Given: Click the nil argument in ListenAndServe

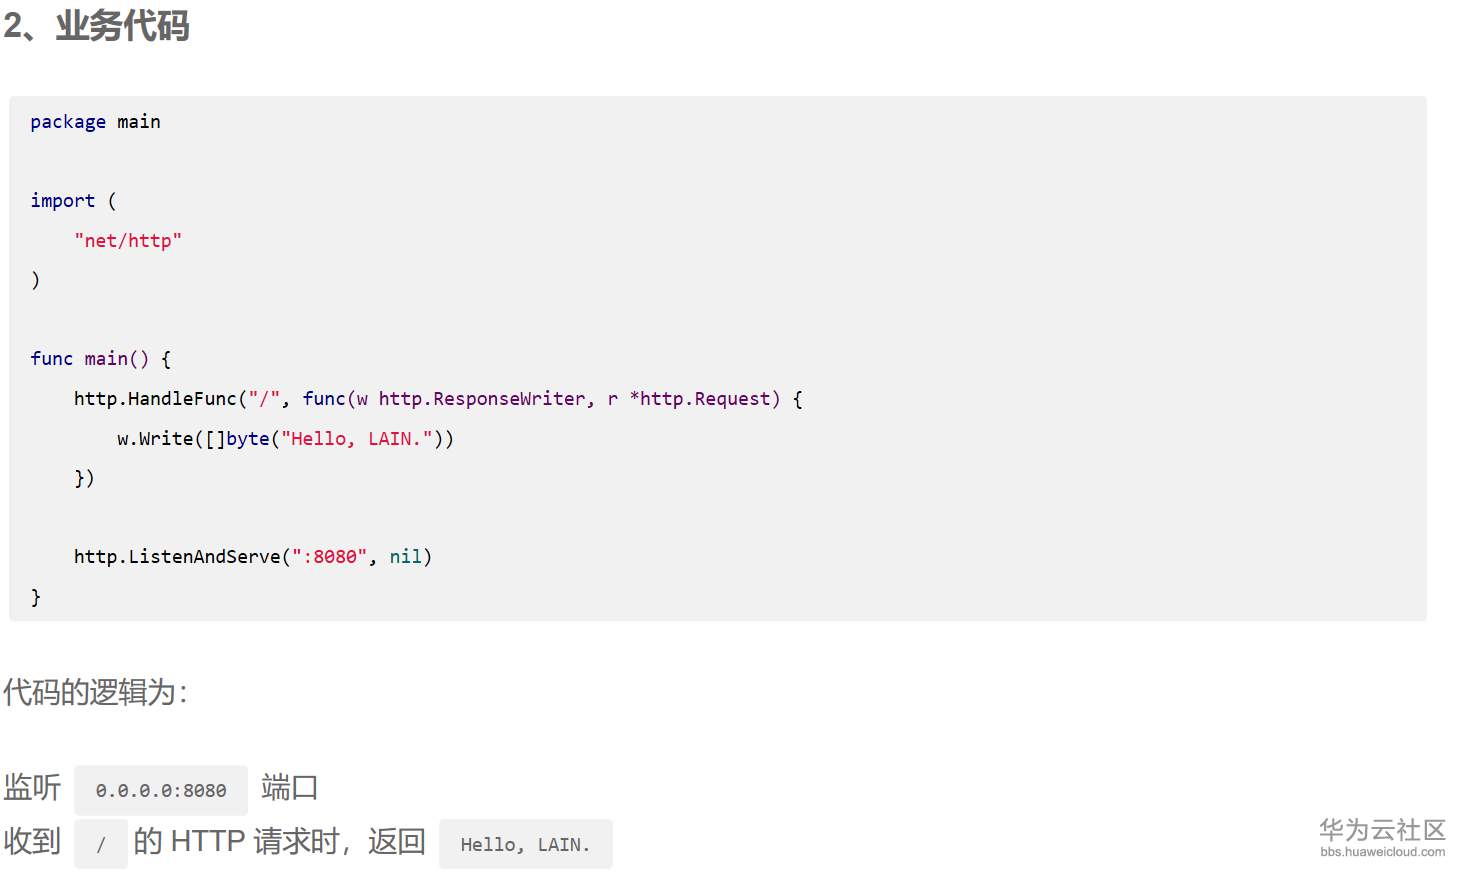Looking at the screenshot, I should [405, 557].
